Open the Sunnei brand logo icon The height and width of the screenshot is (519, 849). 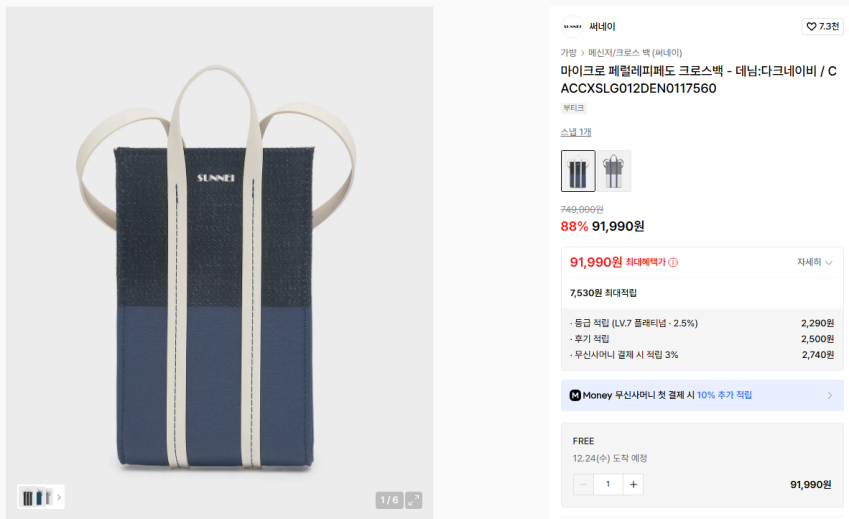572,27
